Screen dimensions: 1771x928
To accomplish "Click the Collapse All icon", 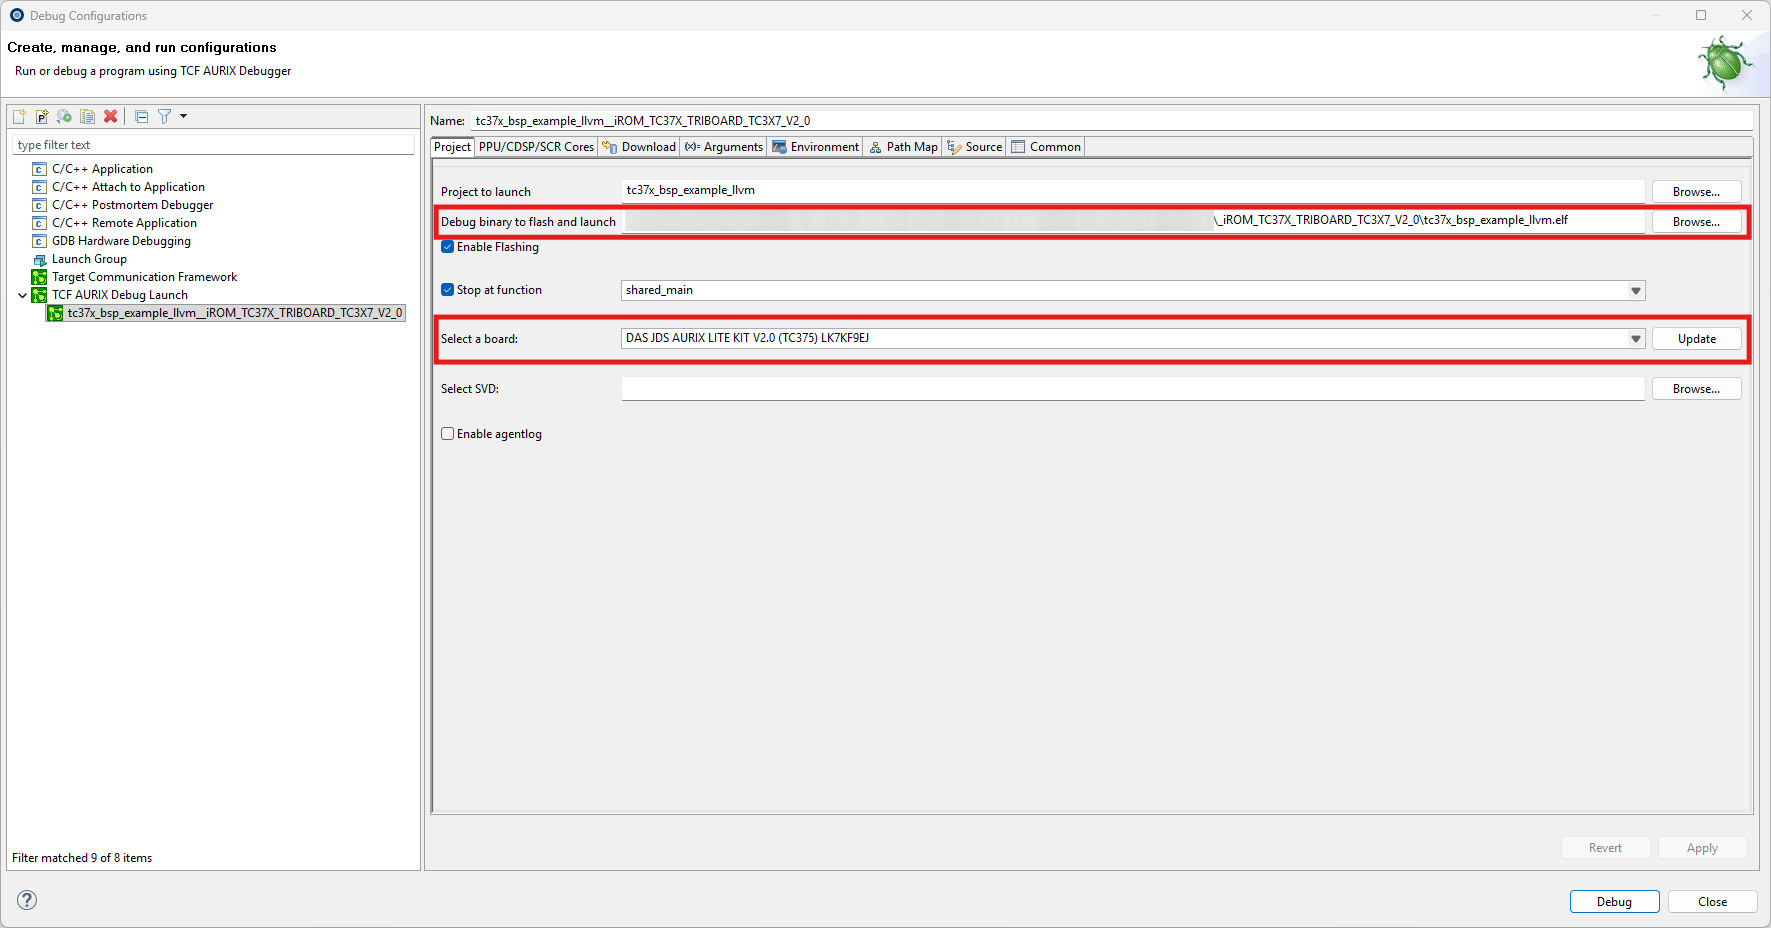I will [141, 117].
